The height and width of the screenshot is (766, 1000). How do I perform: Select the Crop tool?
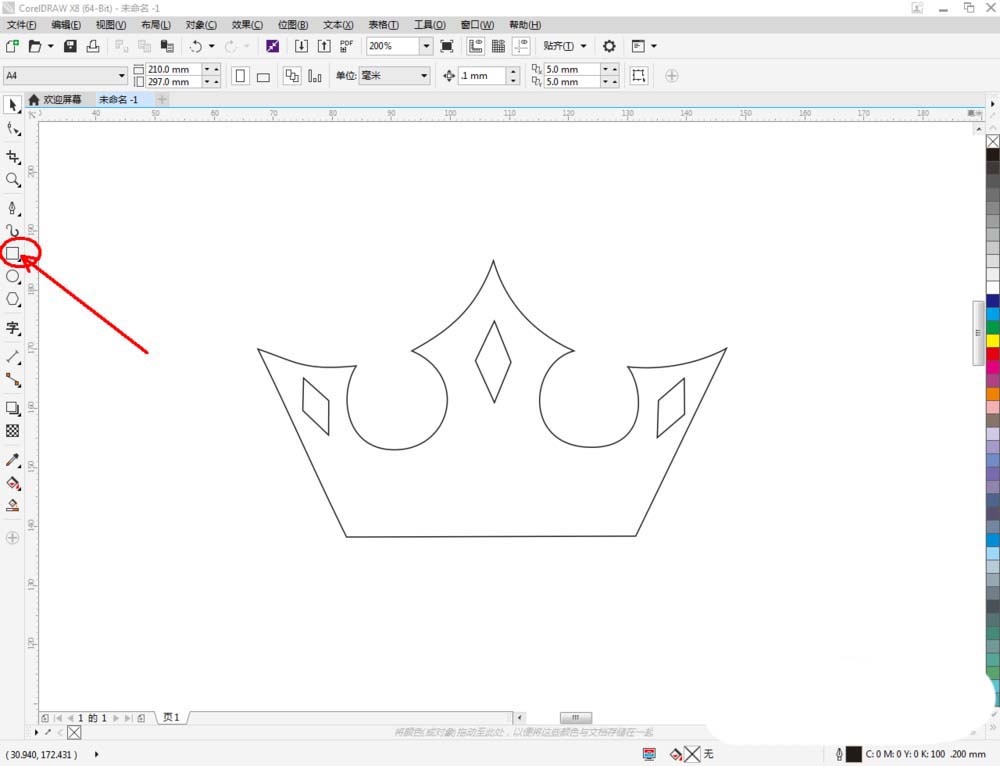click(12, 157)
